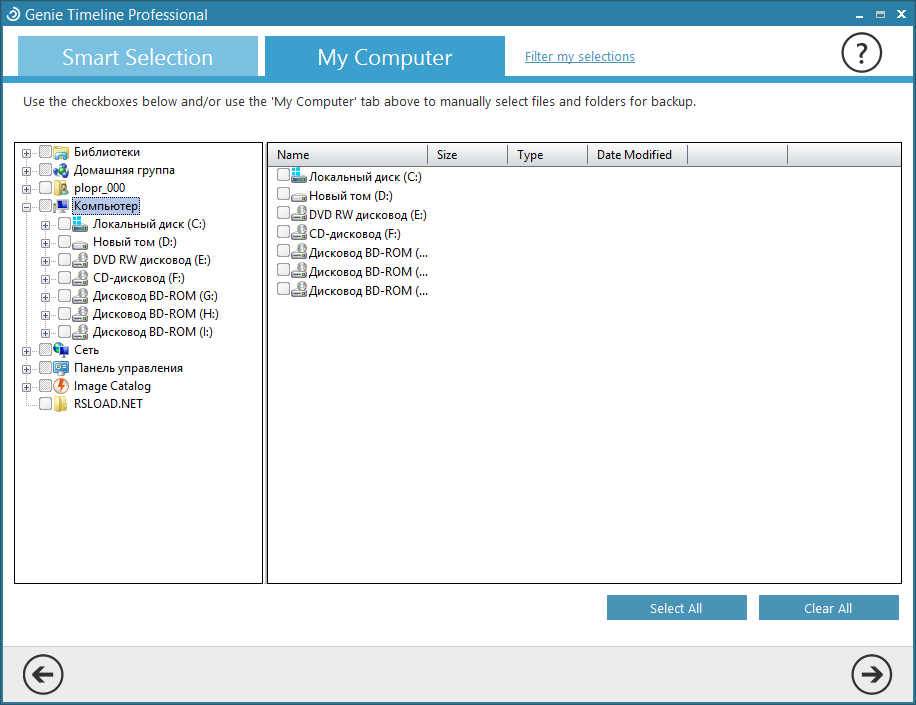Select the Компьютер label in tree
916x705 pixels.
click(x=106, y=206)
